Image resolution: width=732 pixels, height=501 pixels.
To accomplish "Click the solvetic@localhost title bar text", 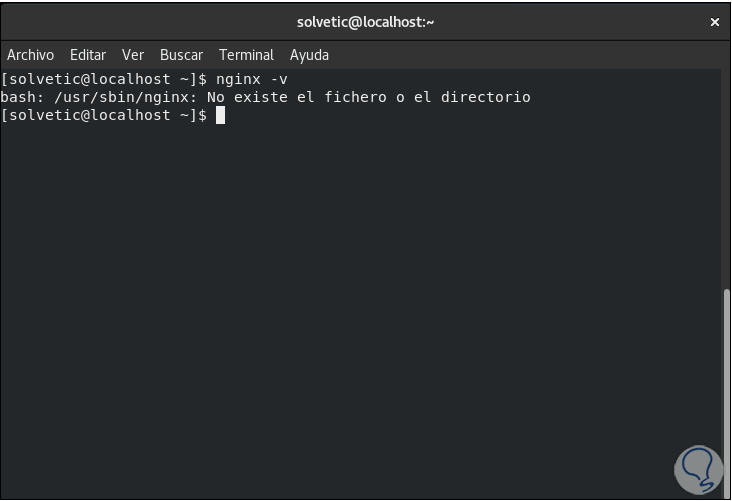I will (x=366, y=22).
